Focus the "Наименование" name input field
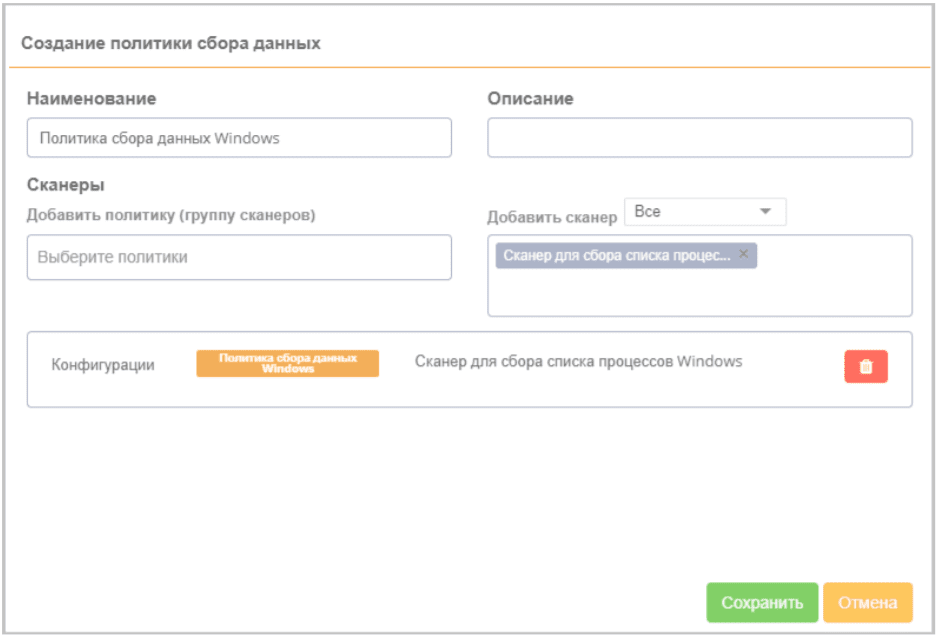This screenshot has height=636, width=938. 239,138
